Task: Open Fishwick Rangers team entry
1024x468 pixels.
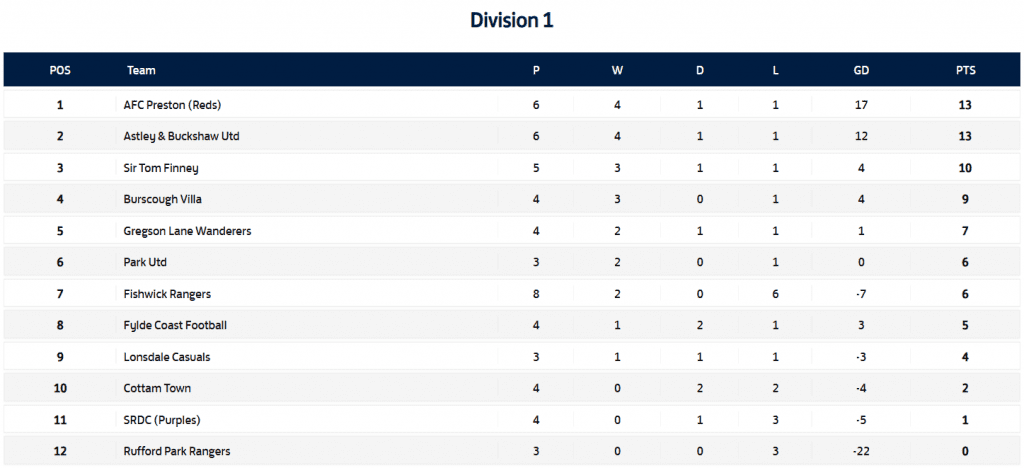Action: pos(167,294)
